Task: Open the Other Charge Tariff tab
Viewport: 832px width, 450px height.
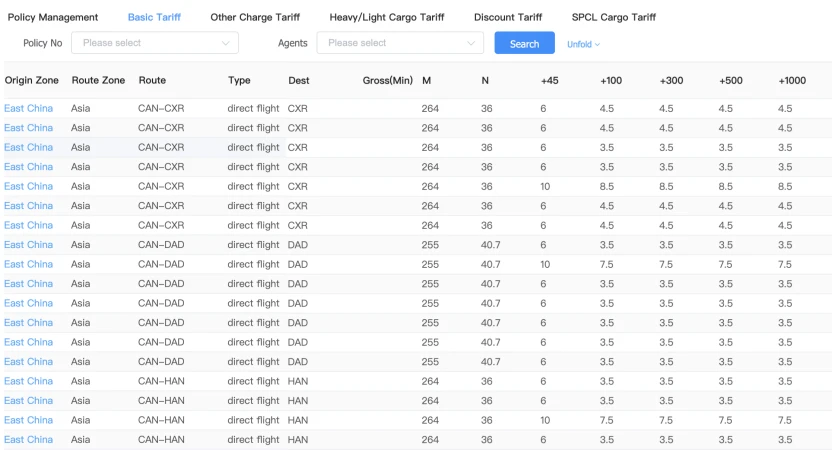Action: pyautogui.click(x=255, y=17)
